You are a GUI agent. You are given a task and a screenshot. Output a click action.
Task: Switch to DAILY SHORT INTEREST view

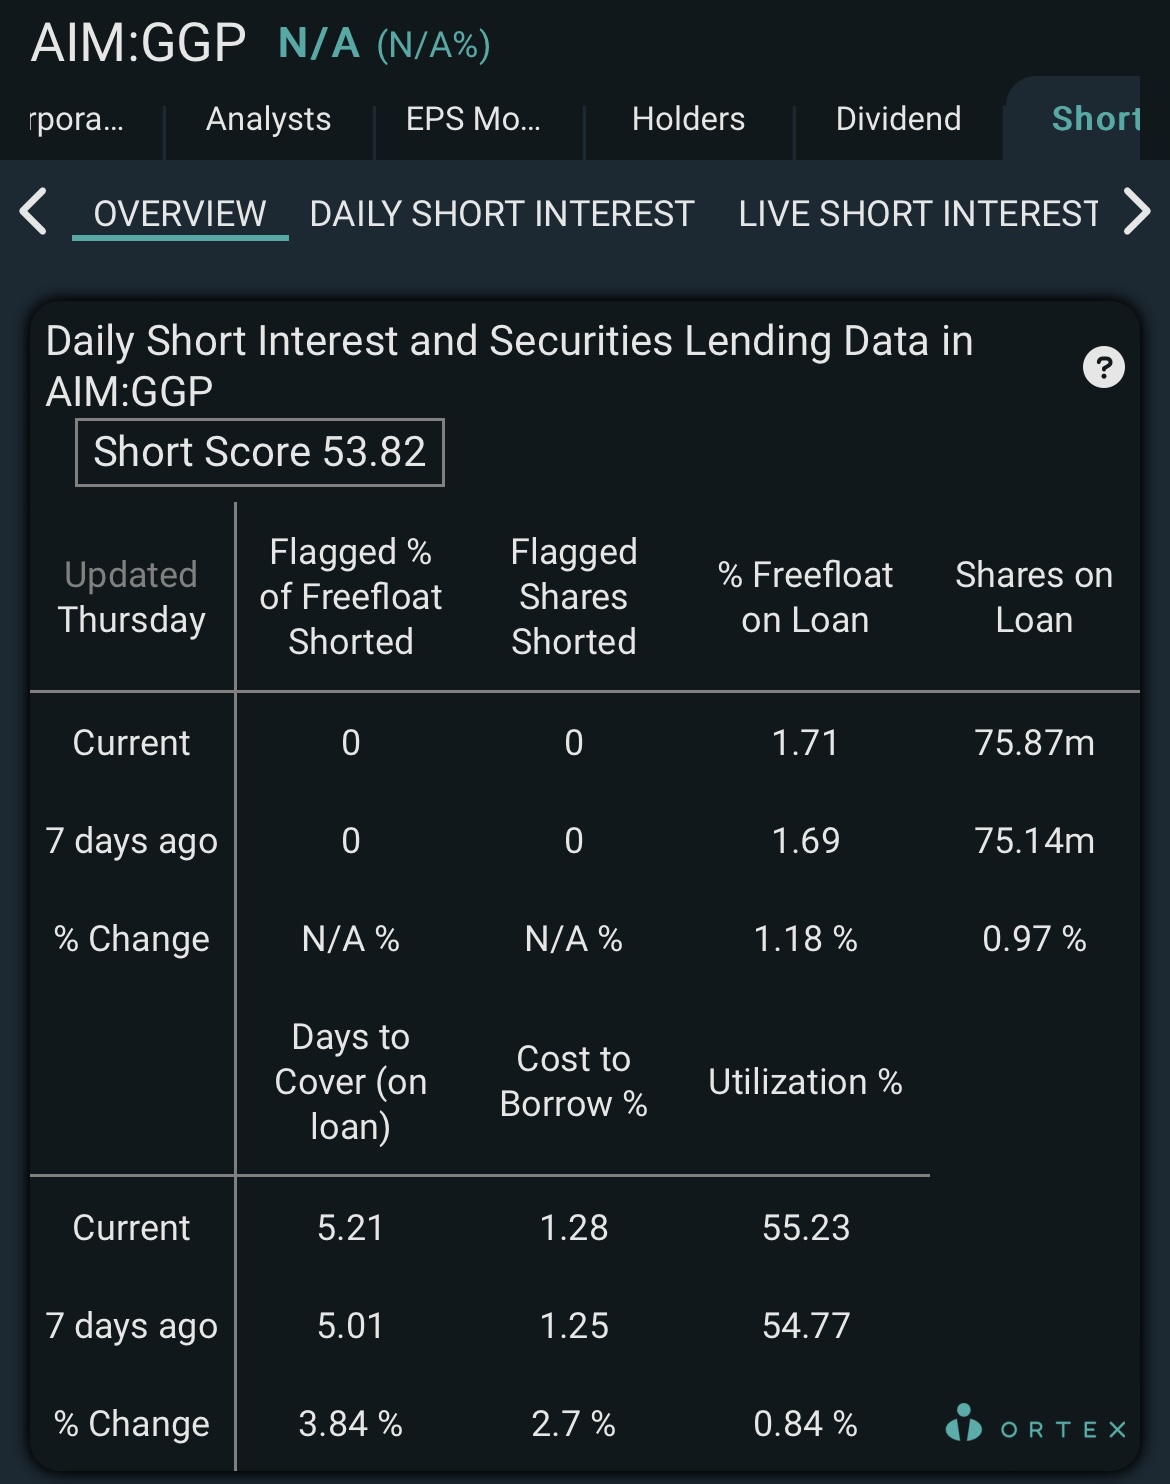502,213
